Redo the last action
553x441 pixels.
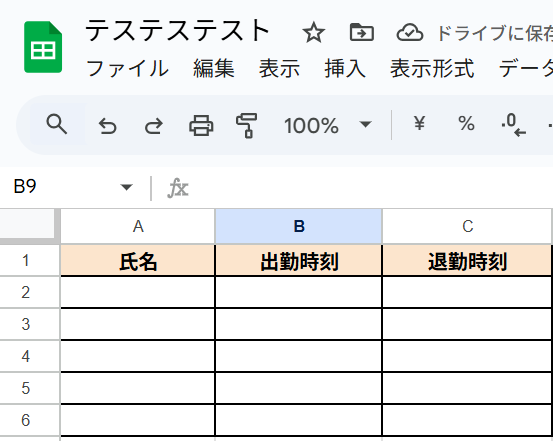pos(154,126)
